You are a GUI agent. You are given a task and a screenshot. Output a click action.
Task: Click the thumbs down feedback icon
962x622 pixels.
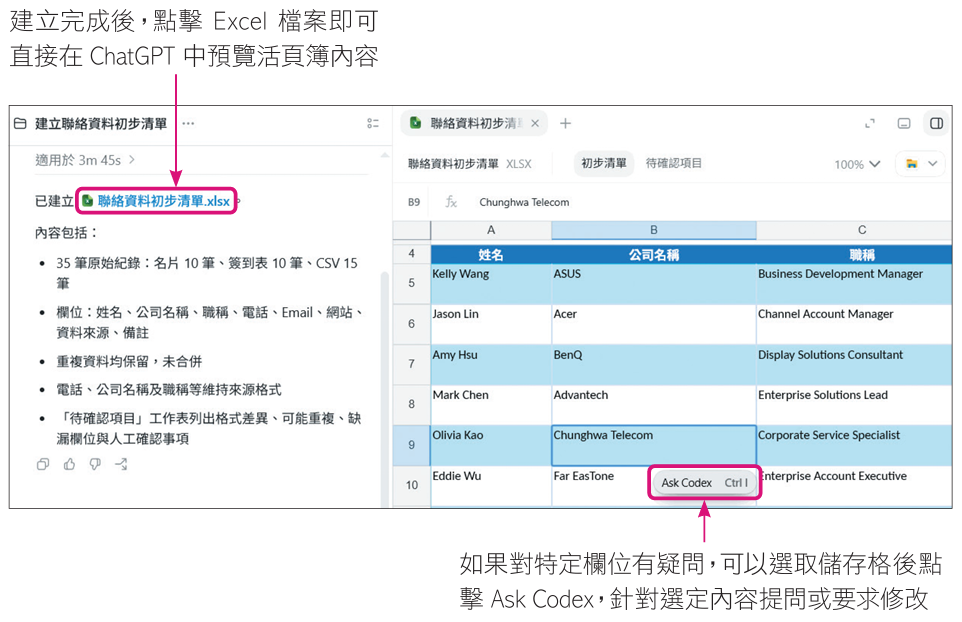[x=95, y=464]
